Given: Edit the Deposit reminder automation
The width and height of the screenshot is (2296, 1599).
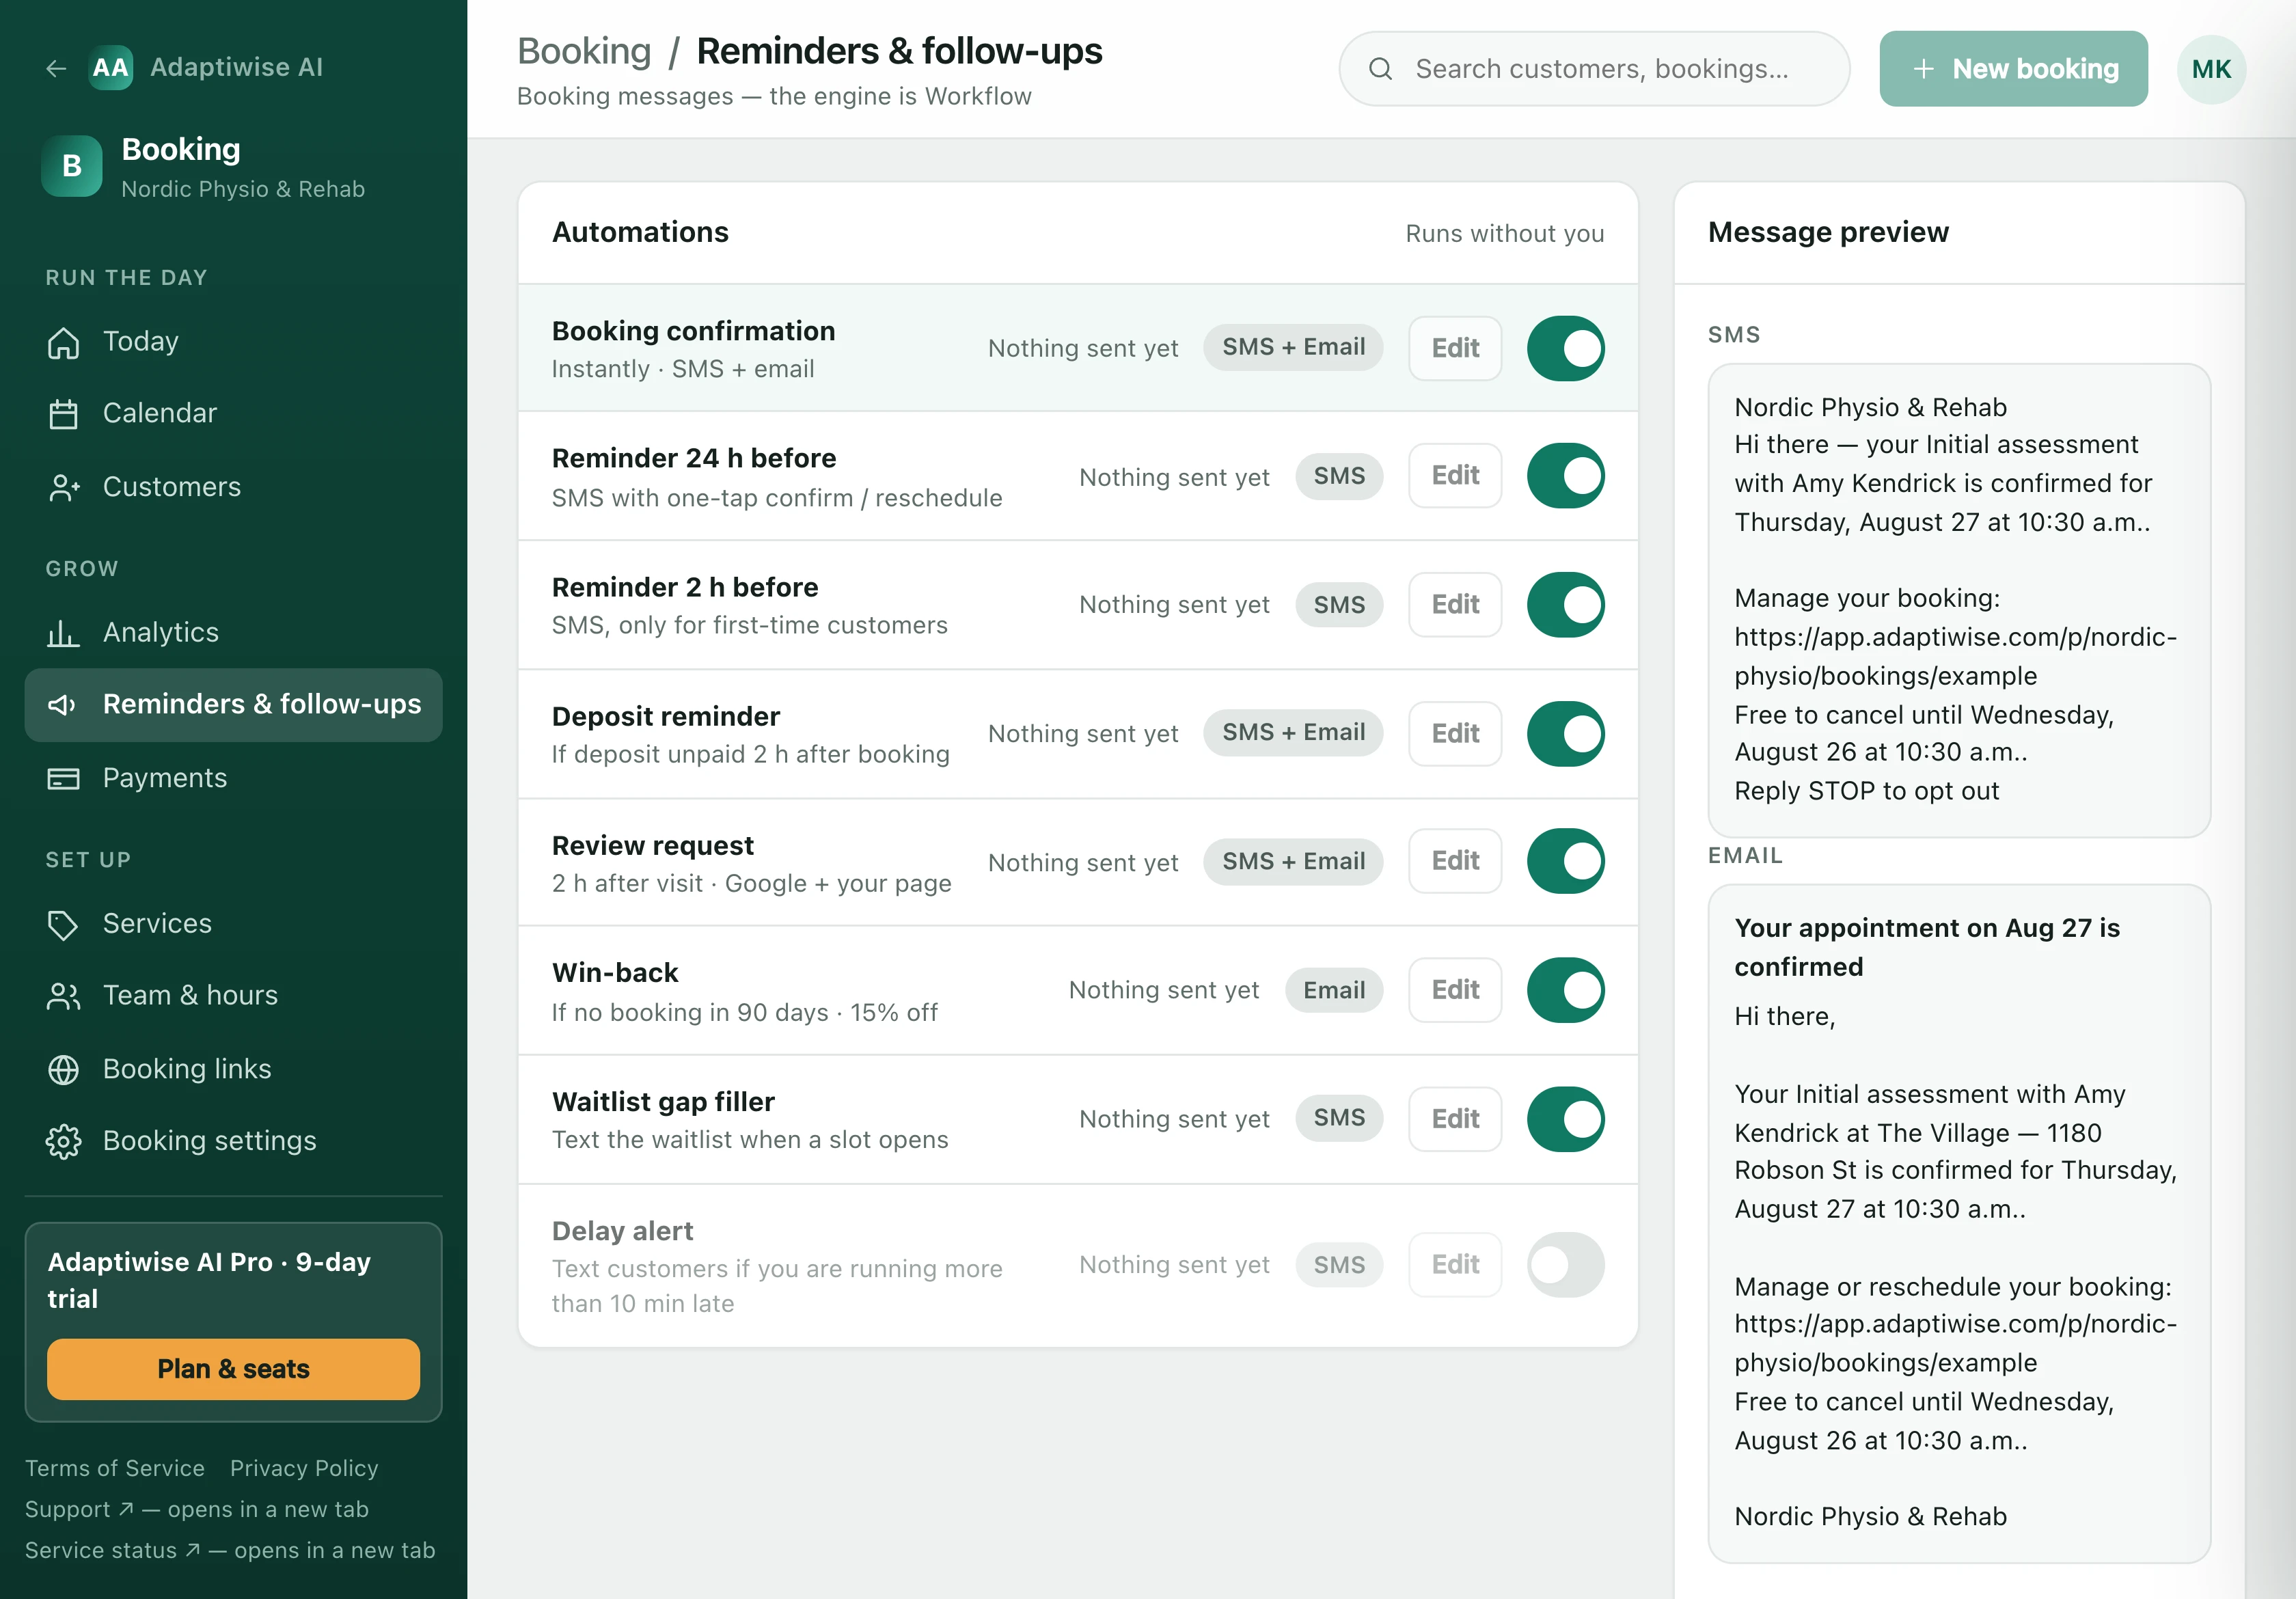Looking at the screenshot, I should pos(1455,734).
